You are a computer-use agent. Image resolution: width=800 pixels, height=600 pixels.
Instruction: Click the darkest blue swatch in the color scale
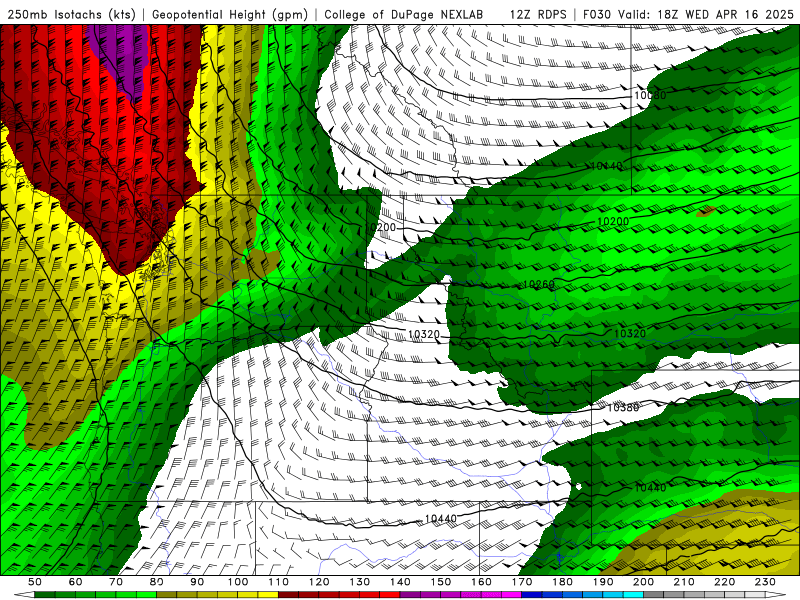coord(532,594)
